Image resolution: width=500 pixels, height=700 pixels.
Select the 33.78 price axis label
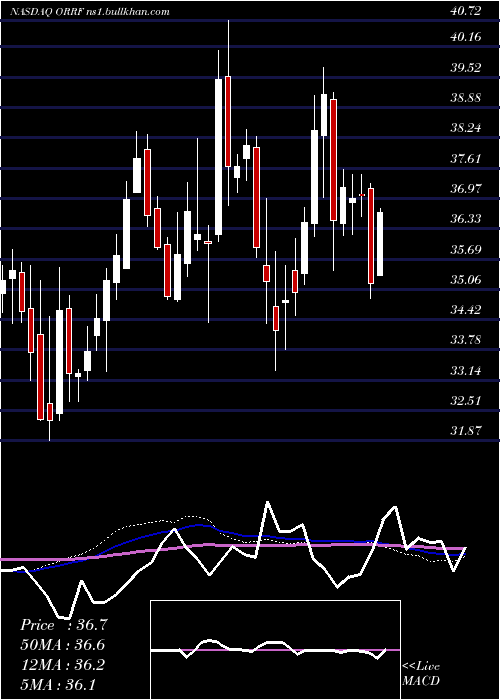[x=466, y=340]
